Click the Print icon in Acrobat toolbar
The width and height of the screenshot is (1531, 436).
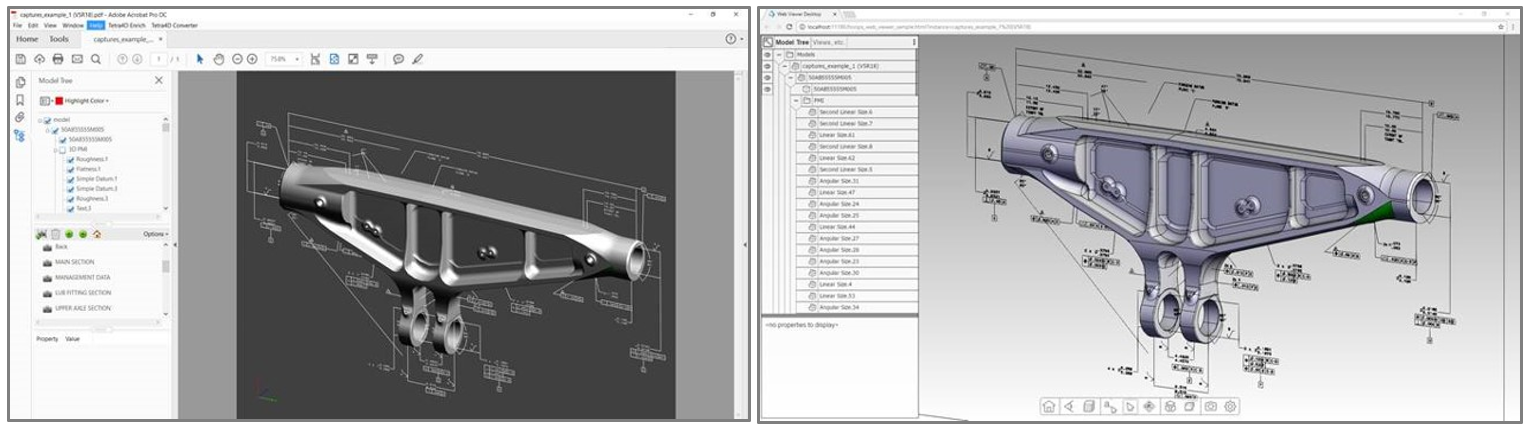coord(58,59)
